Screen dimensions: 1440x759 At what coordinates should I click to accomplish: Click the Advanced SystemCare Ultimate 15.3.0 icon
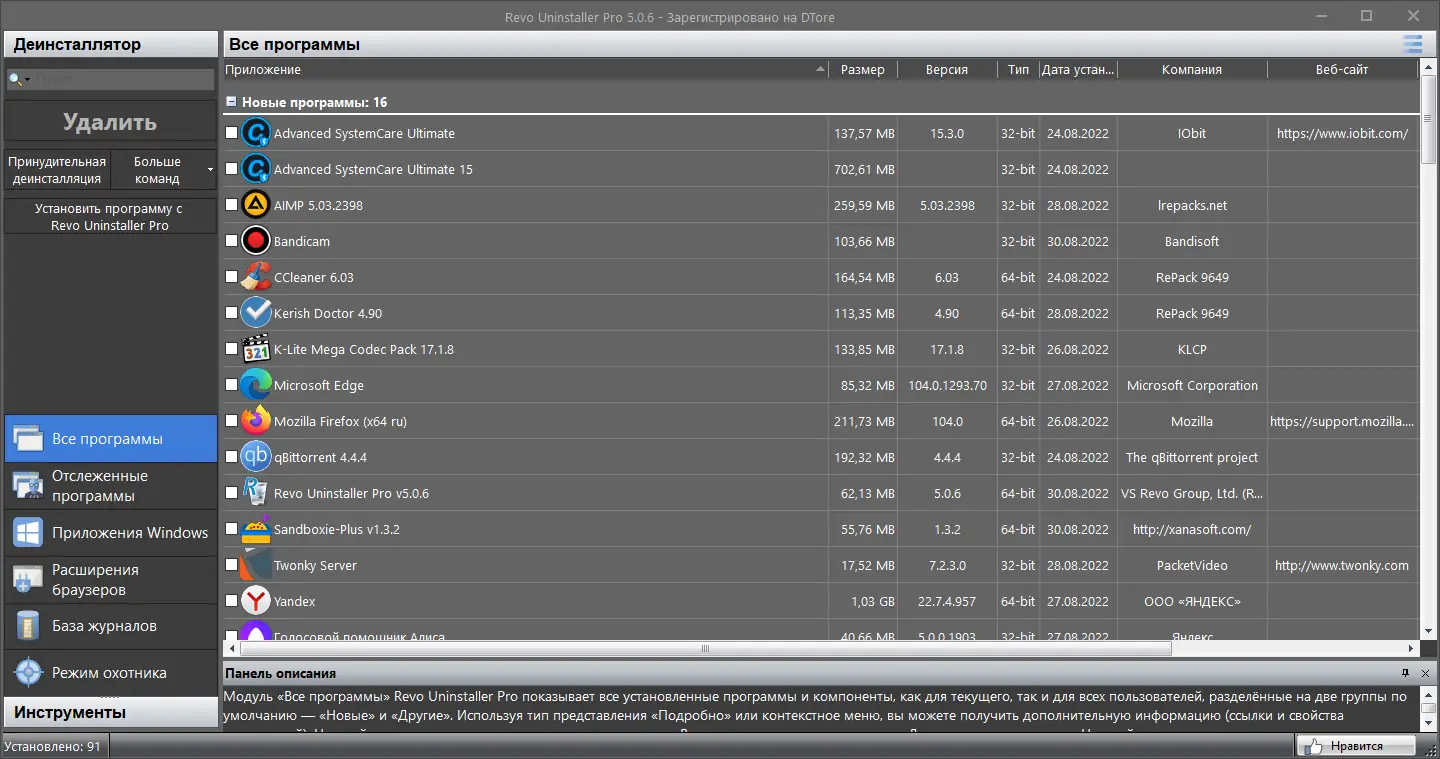[x=257, y=133]
